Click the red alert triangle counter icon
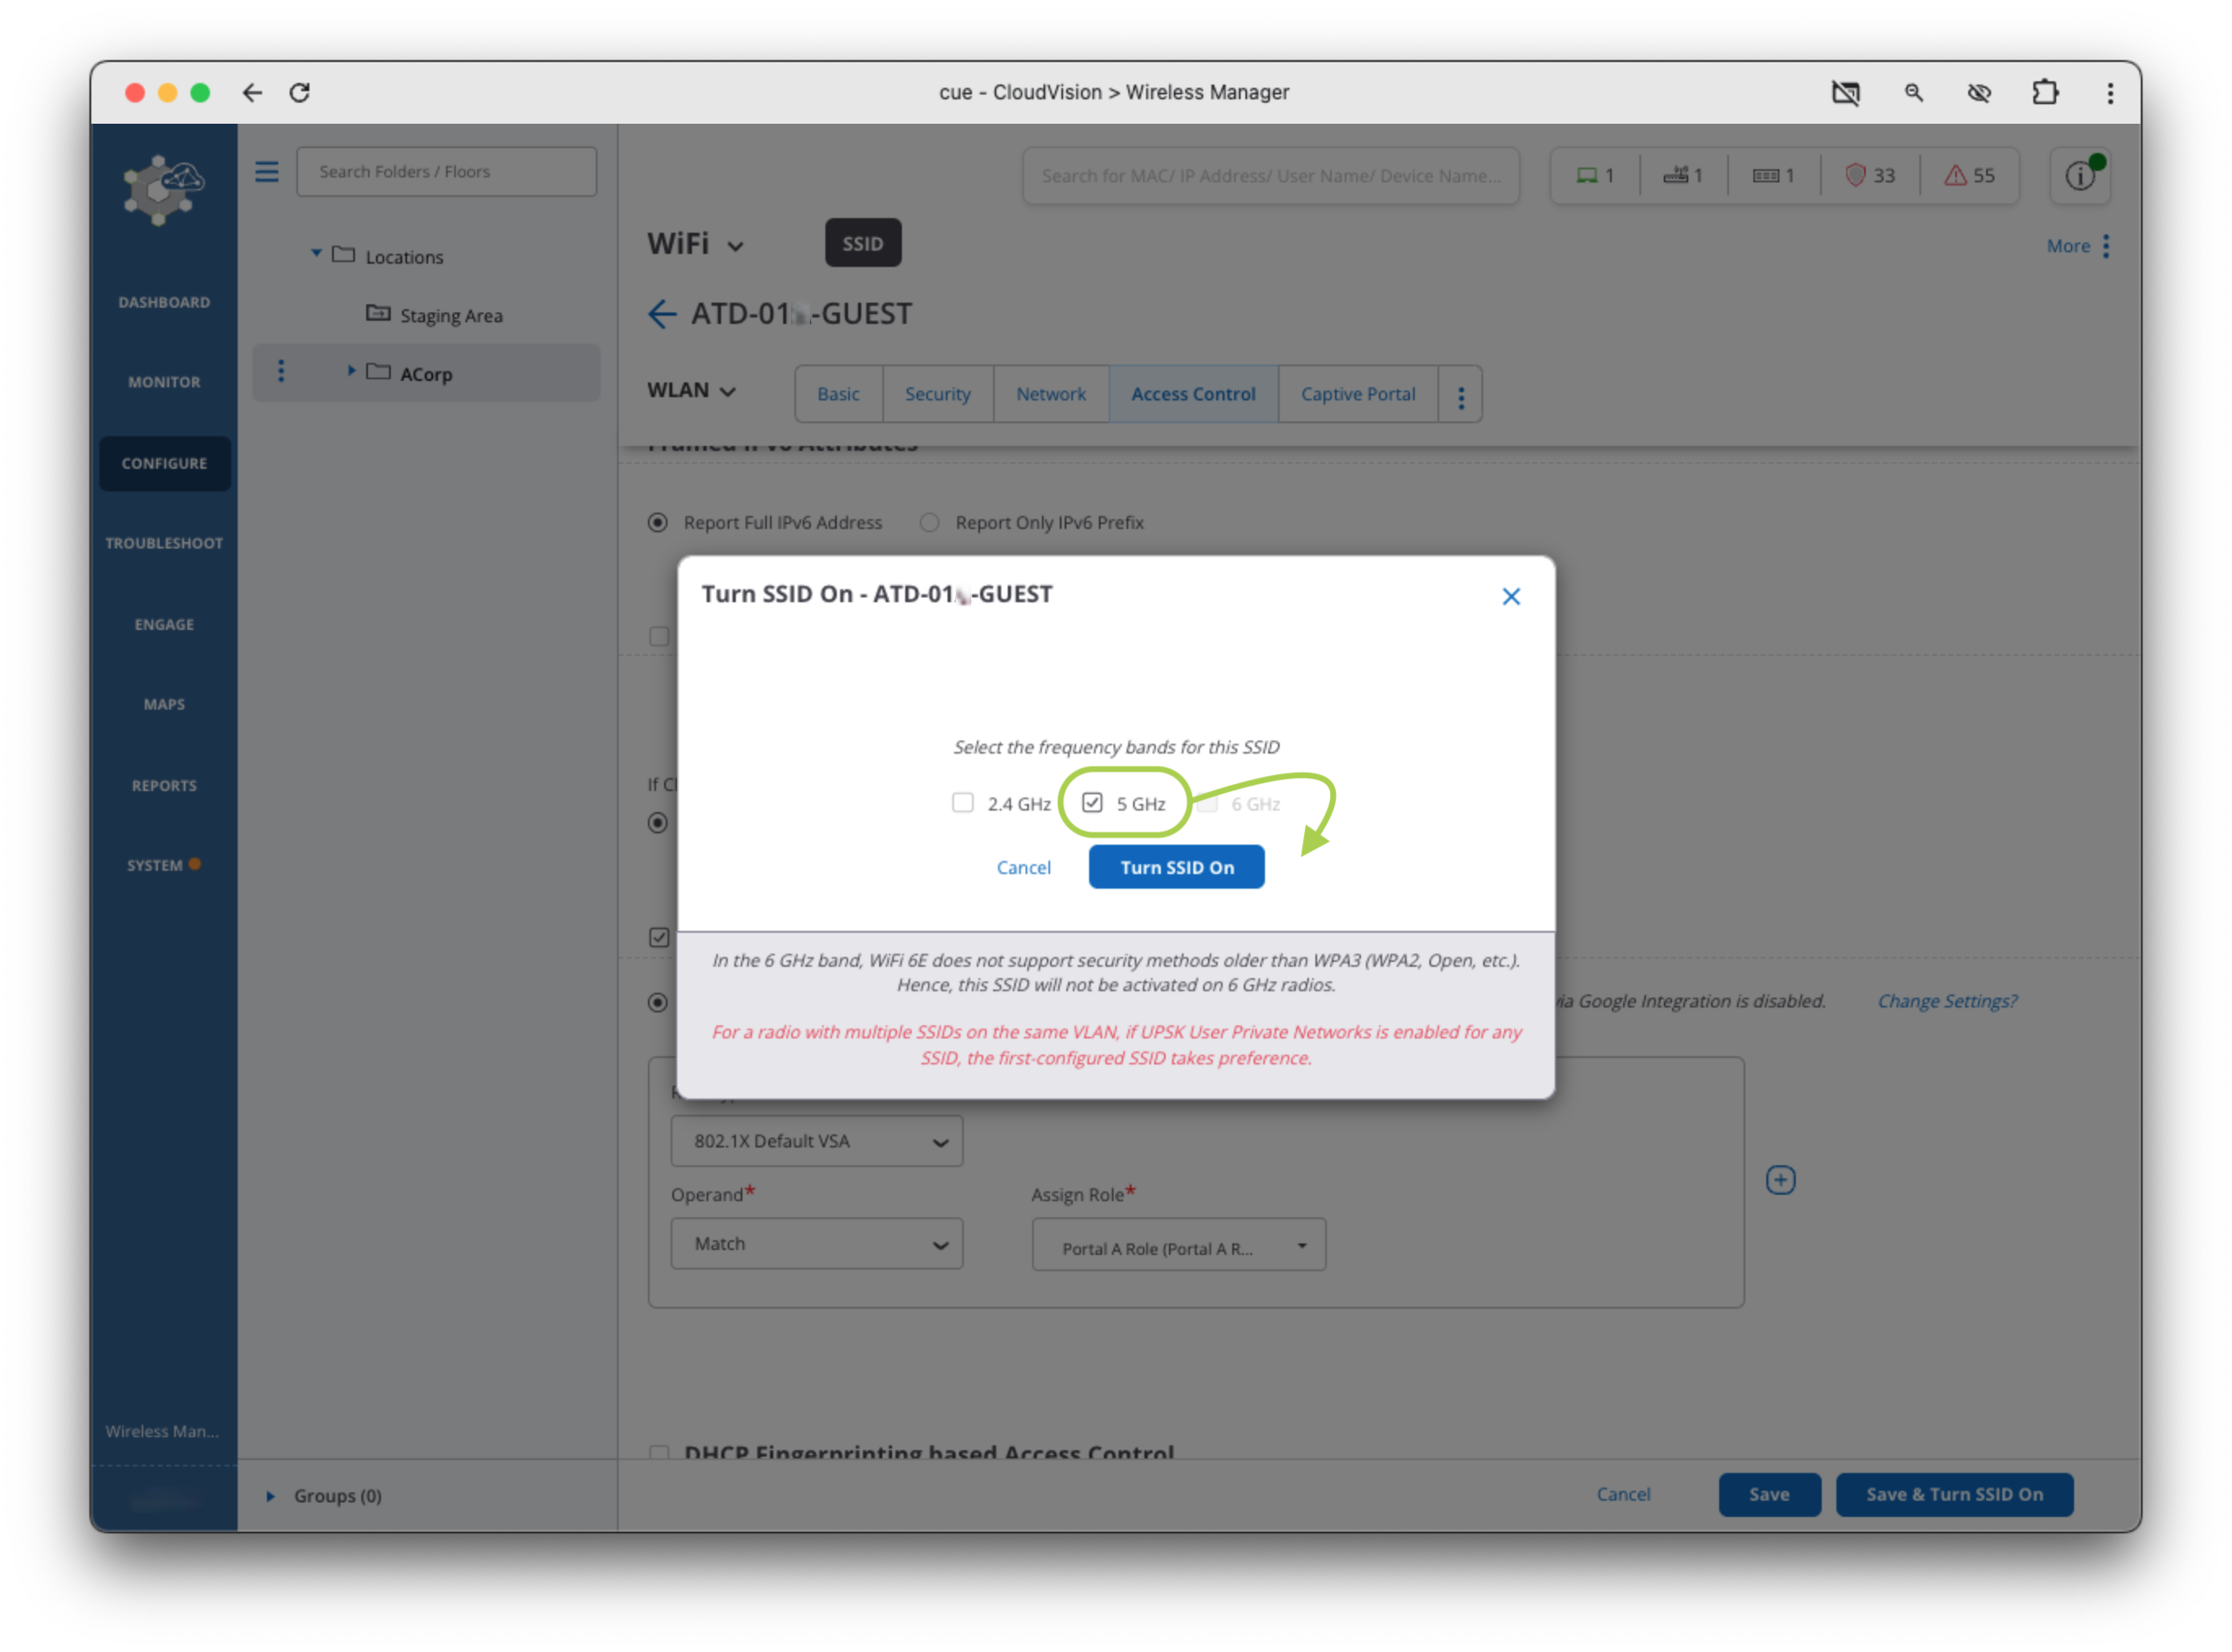 [1955, 176]
